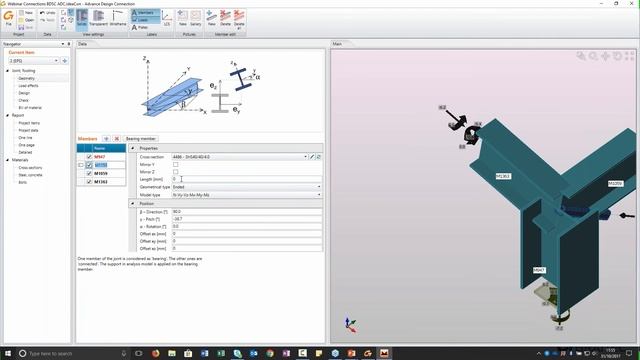Viewport: 640px width, 360px height.
Task: Toggle the M947 member checkbox
Action: coord(89,157)
